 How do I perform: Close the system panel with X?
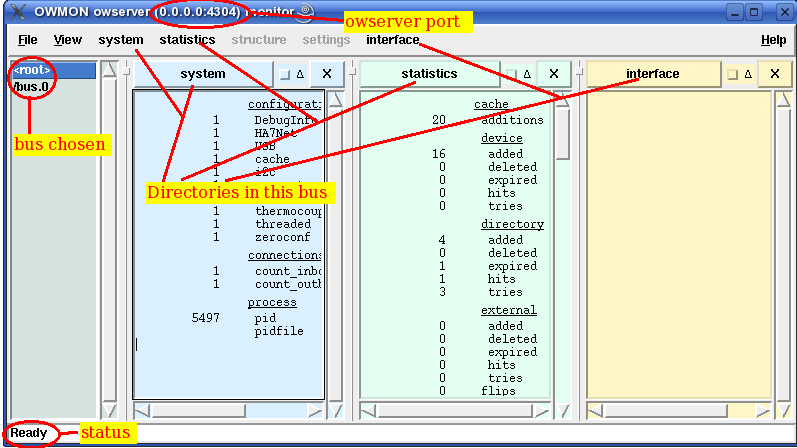pos(327,74)
